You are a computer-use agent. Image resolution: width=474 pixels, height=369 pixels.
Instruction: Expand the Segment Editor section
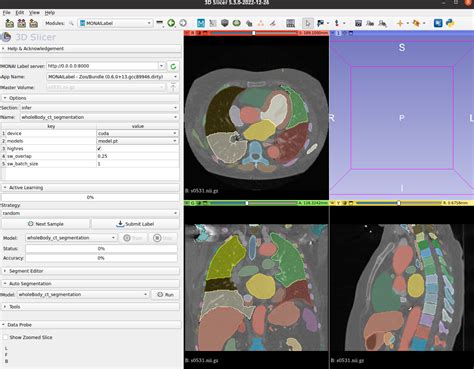(x=91, y=271)
